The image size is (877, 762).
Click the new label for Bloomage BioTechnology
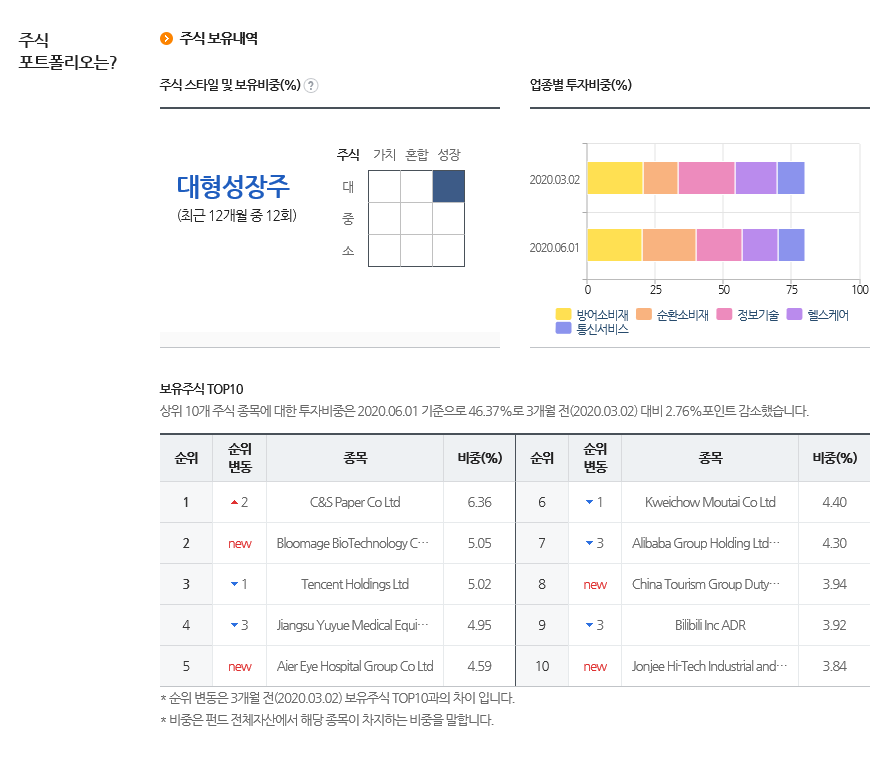pyautogui.click(x=240, y=544)
